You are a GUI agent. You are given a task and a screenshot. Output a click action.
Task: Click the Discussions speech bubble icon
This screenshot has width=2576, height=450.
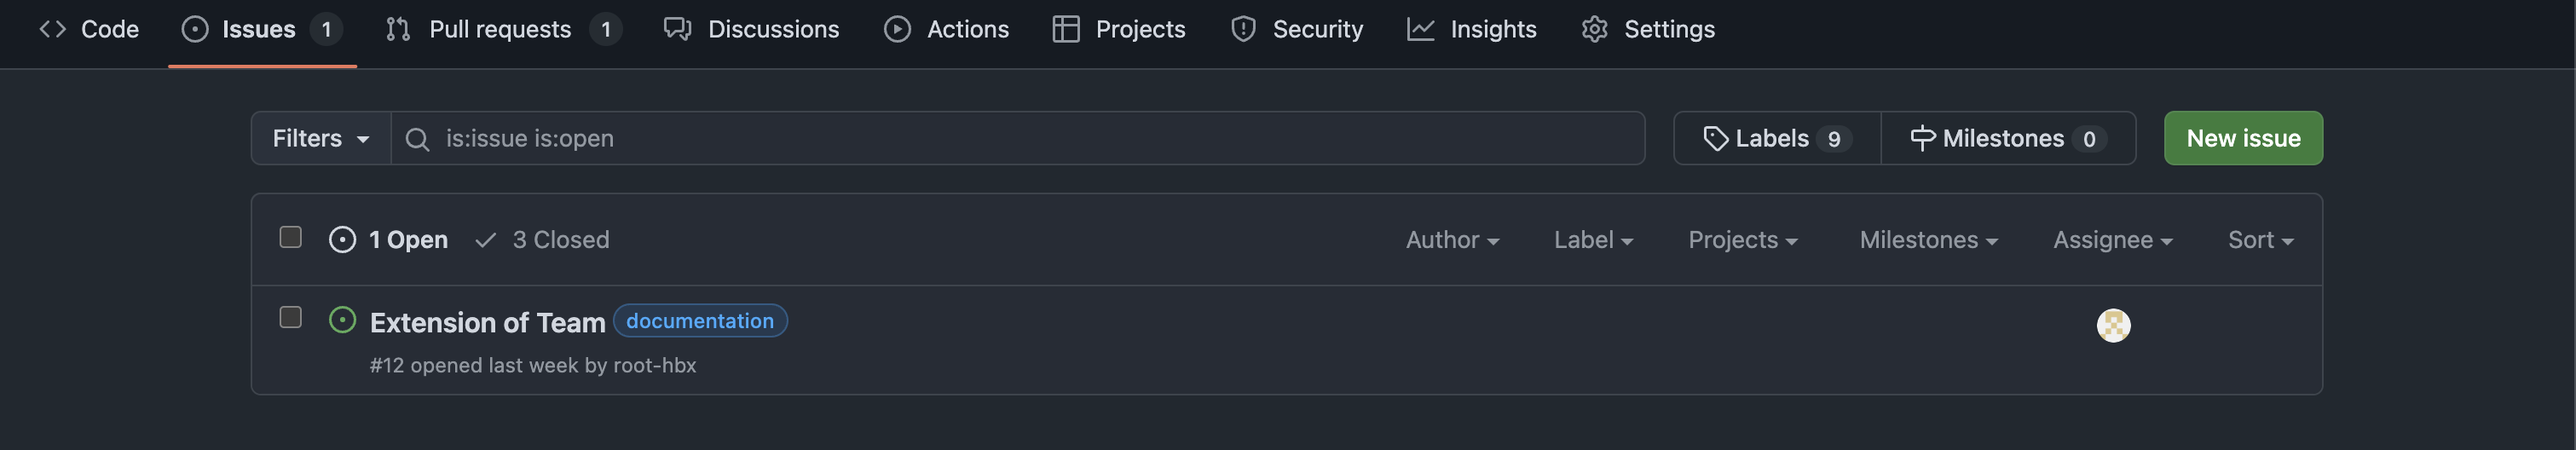677,29
